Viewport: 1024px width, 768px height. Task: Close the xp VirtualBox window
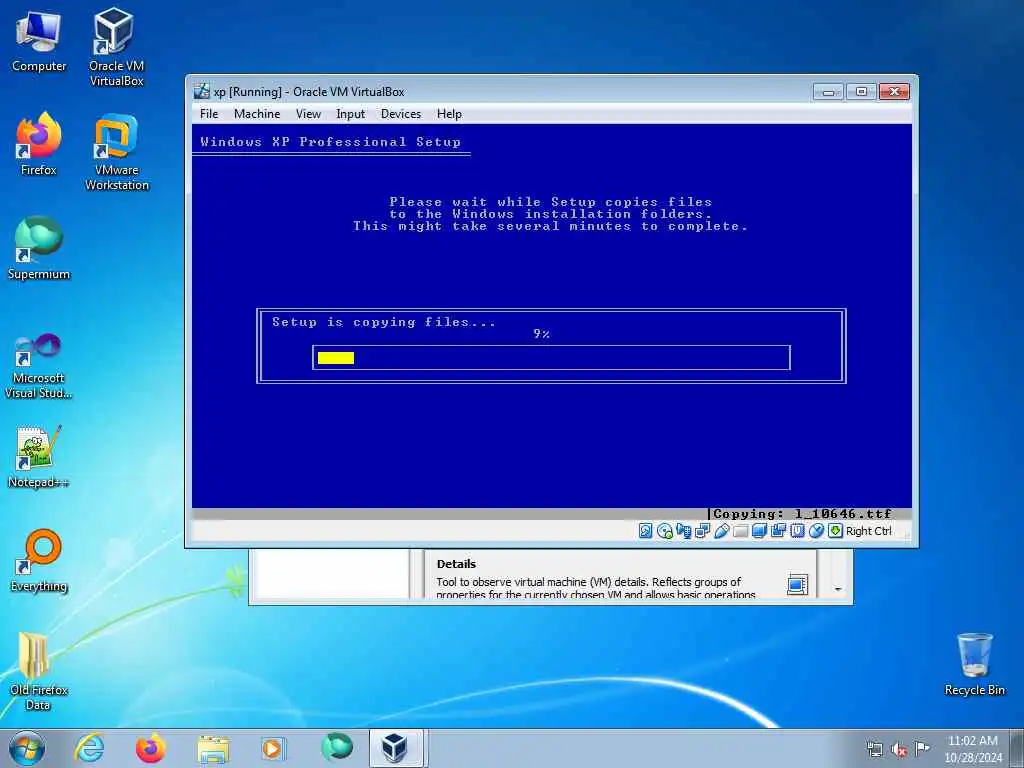pos(894,91)
